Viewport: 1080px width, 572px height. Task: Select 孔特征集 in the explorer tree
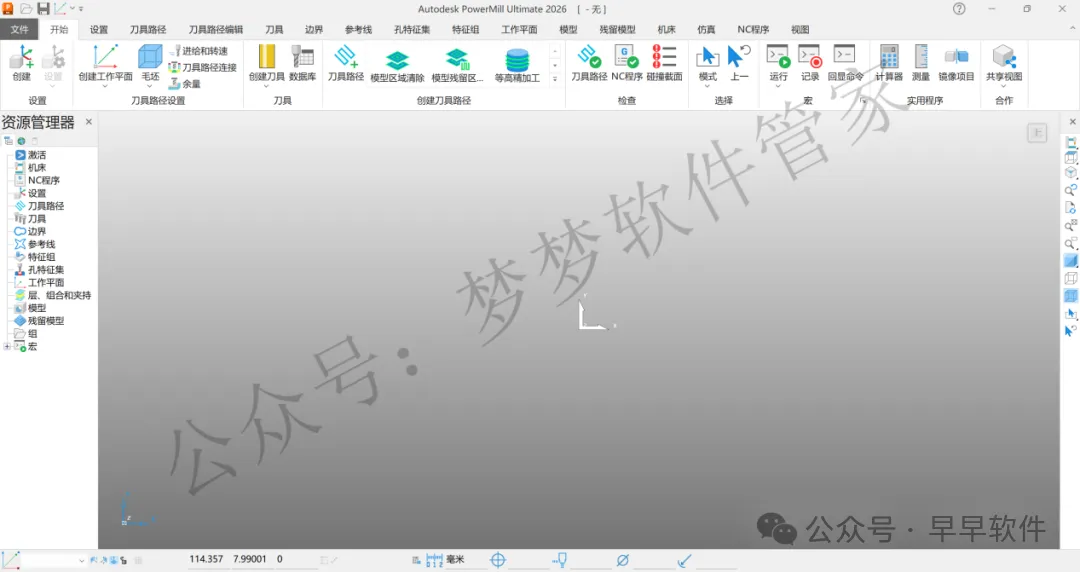pyautogui.click(x=45, y=269)
